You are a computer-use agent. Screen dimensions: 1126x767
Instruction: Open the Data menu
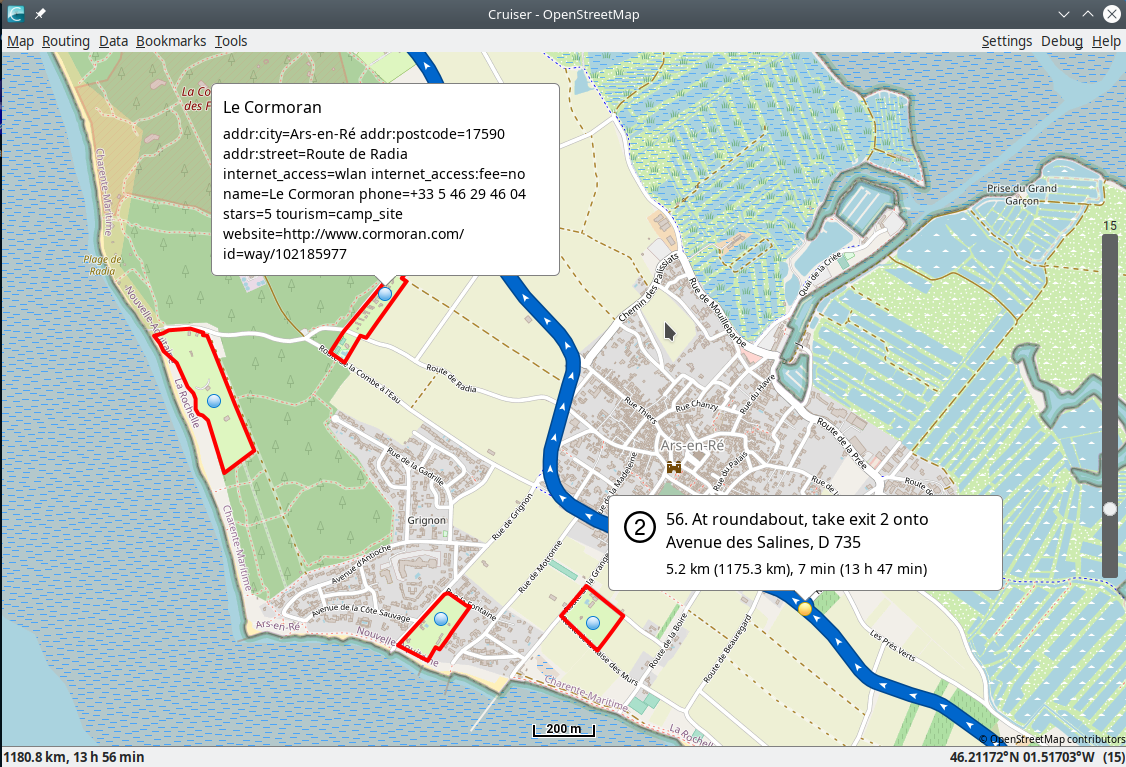113,41
